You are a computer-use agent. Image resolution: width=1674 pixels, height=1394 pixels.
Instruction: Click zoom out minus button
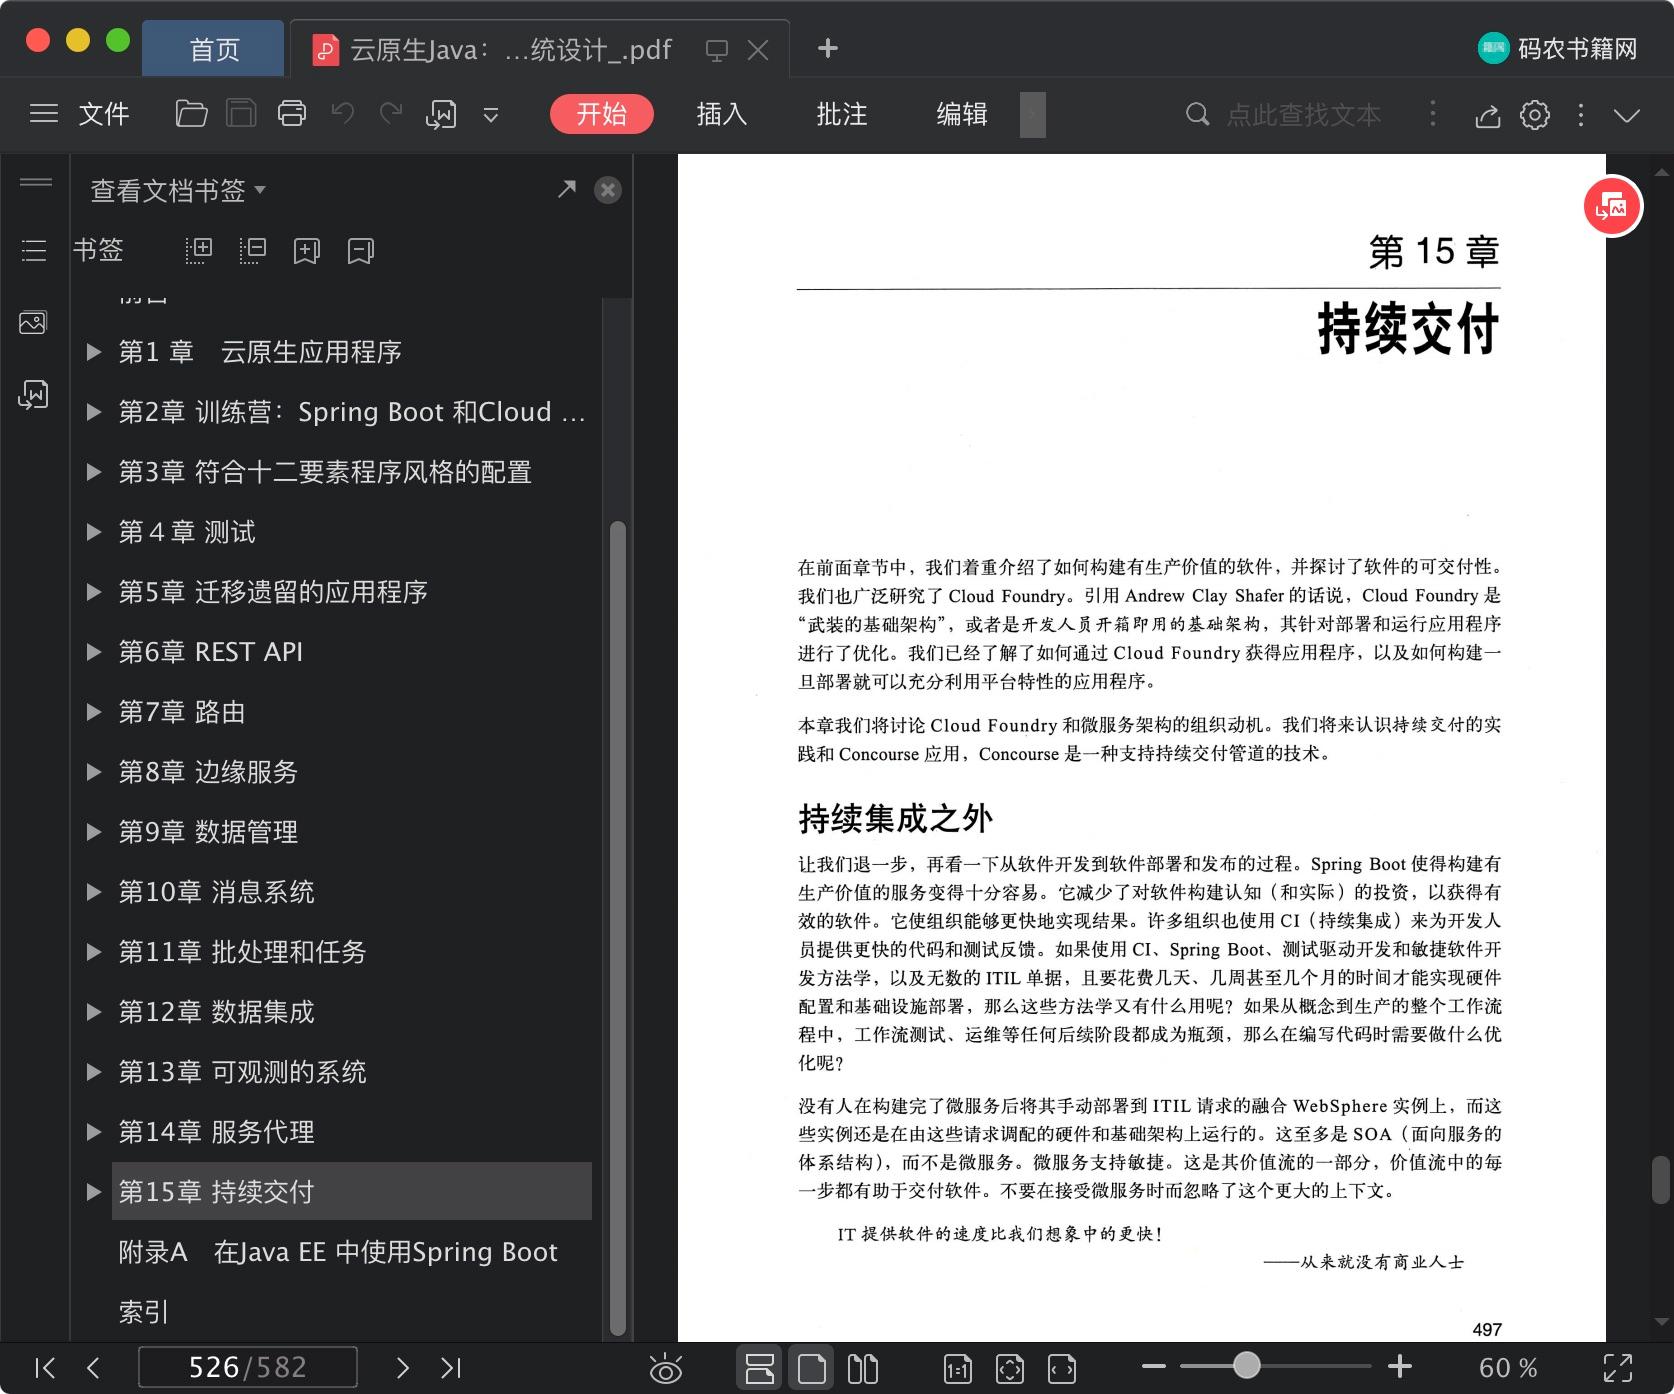coord(1153,1366)
